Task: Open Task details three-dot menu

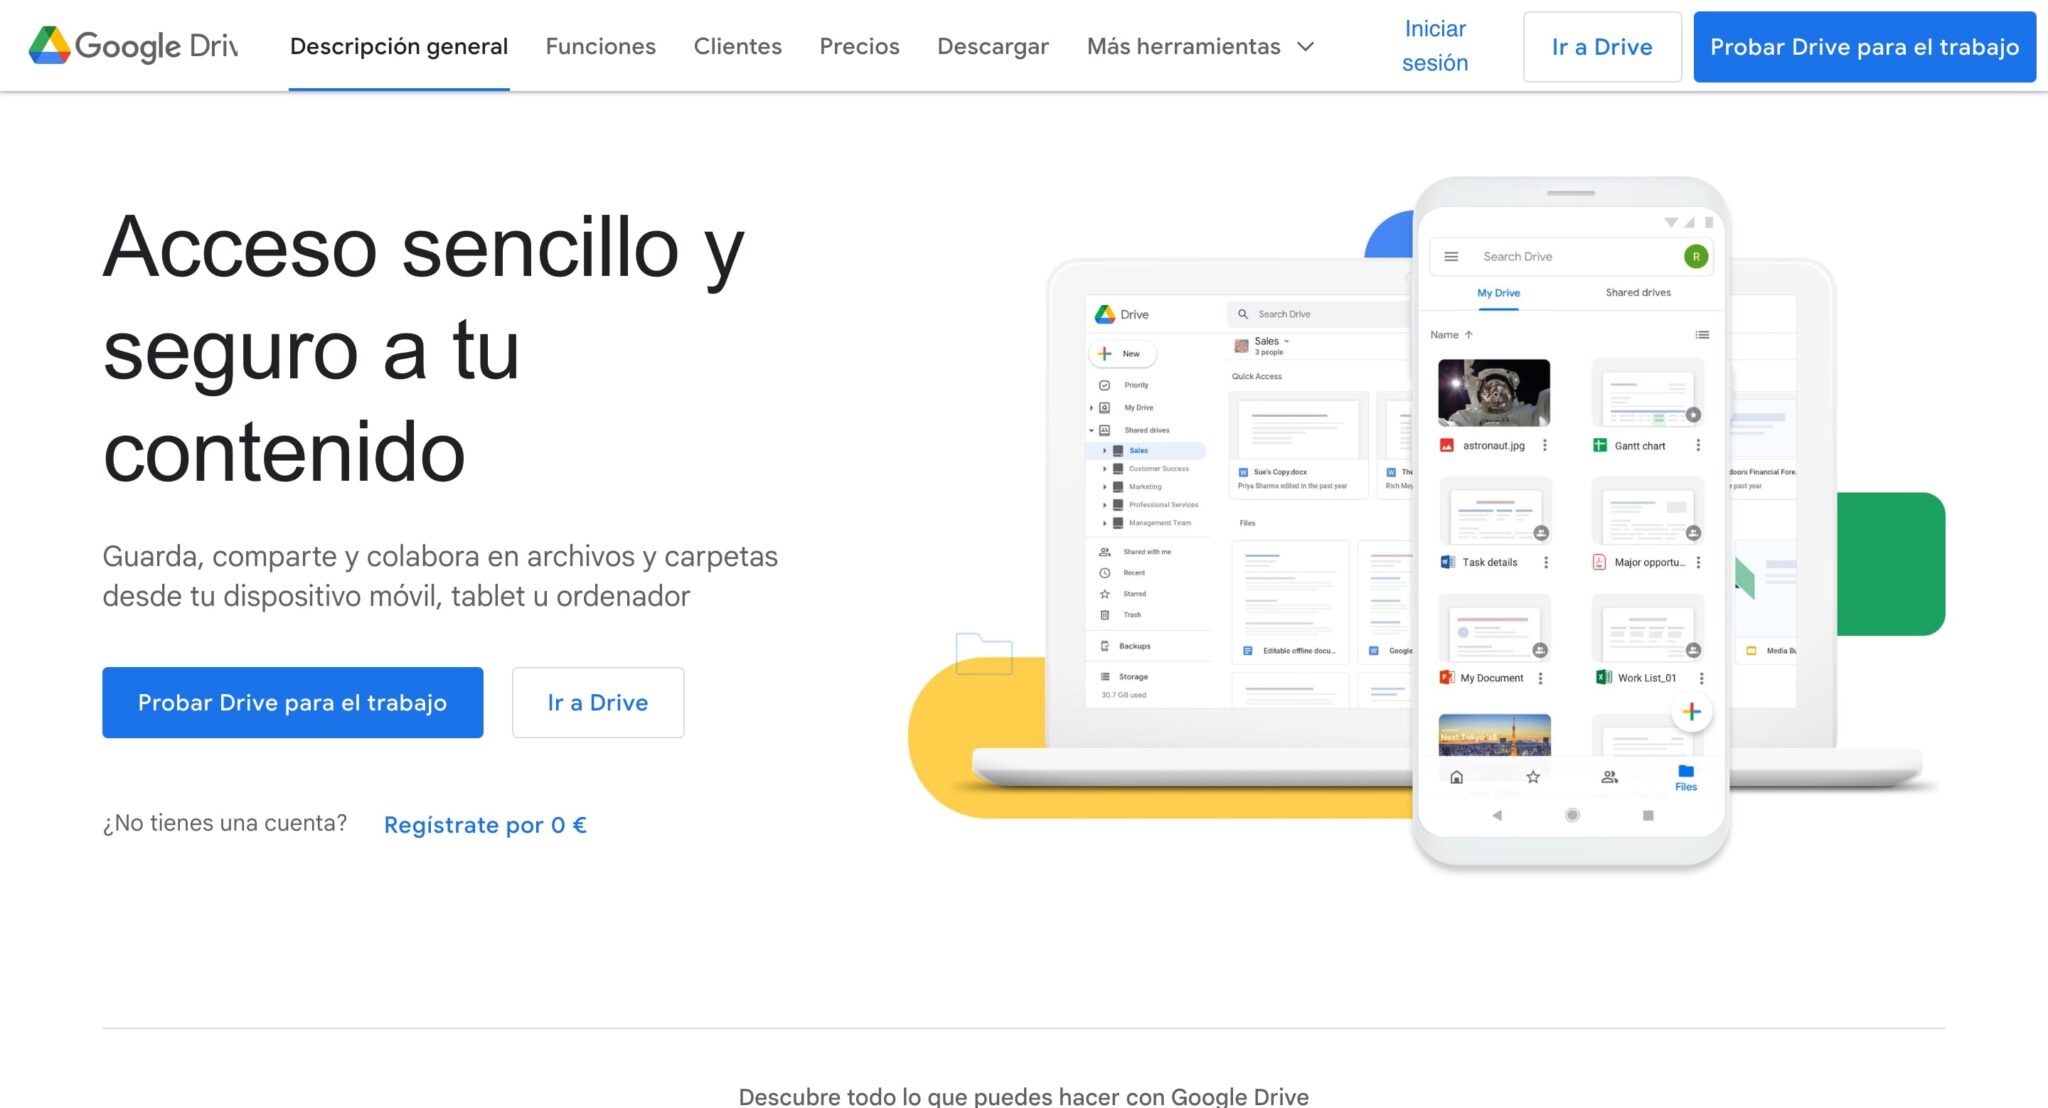Action: (x=1546, y=563)
